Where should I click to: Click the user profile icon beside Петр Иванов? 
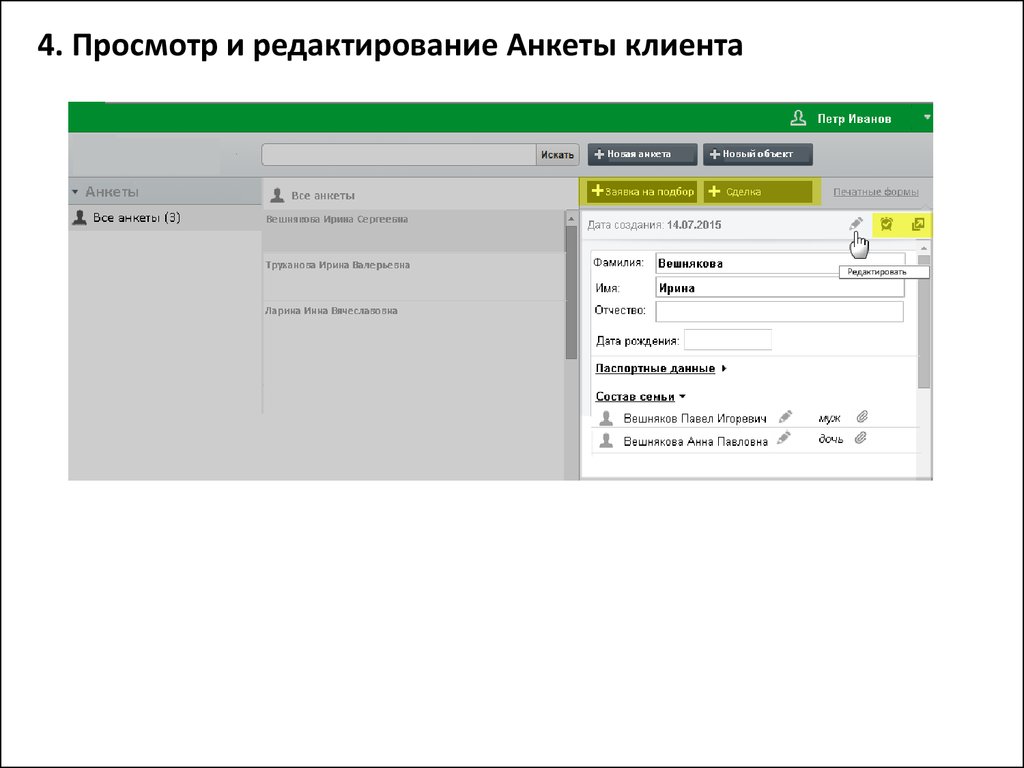(x=798, y=118)
